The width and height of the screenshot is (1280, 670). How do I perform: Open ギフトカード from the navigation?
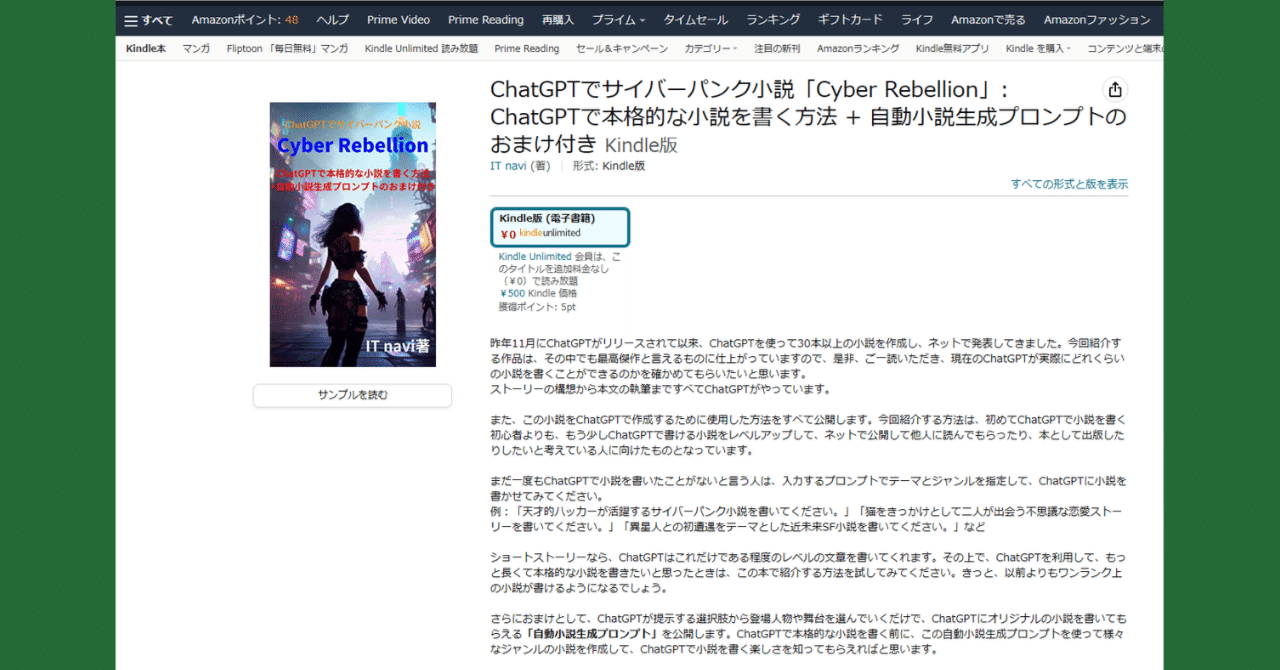[849, 18]
